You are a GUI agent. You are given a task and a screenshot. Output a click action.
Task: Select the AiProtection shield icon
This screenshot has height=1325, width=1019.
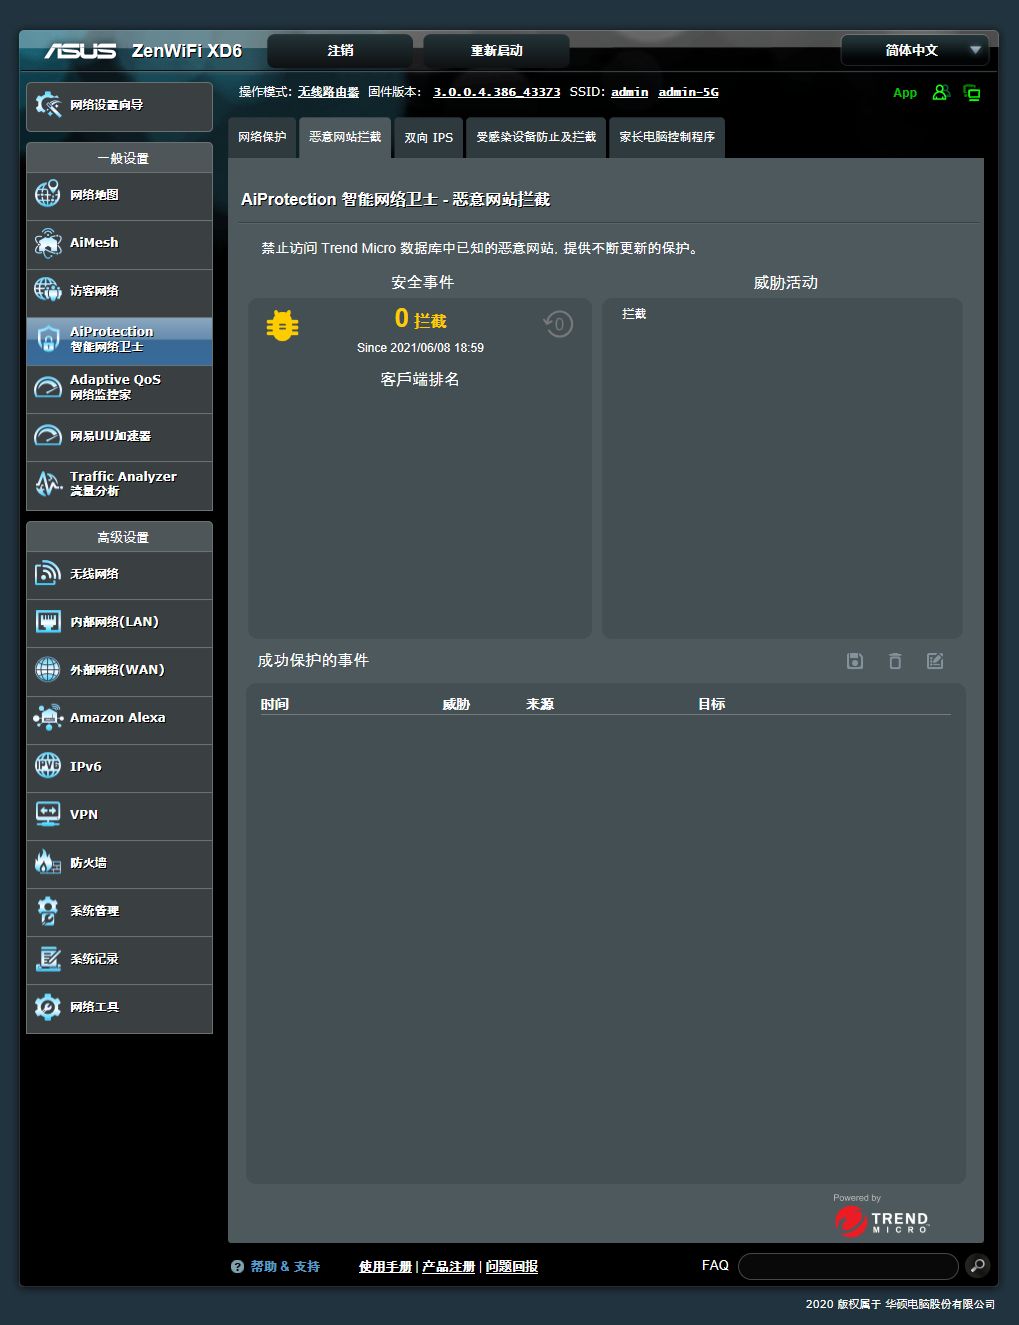coord(48,339)
